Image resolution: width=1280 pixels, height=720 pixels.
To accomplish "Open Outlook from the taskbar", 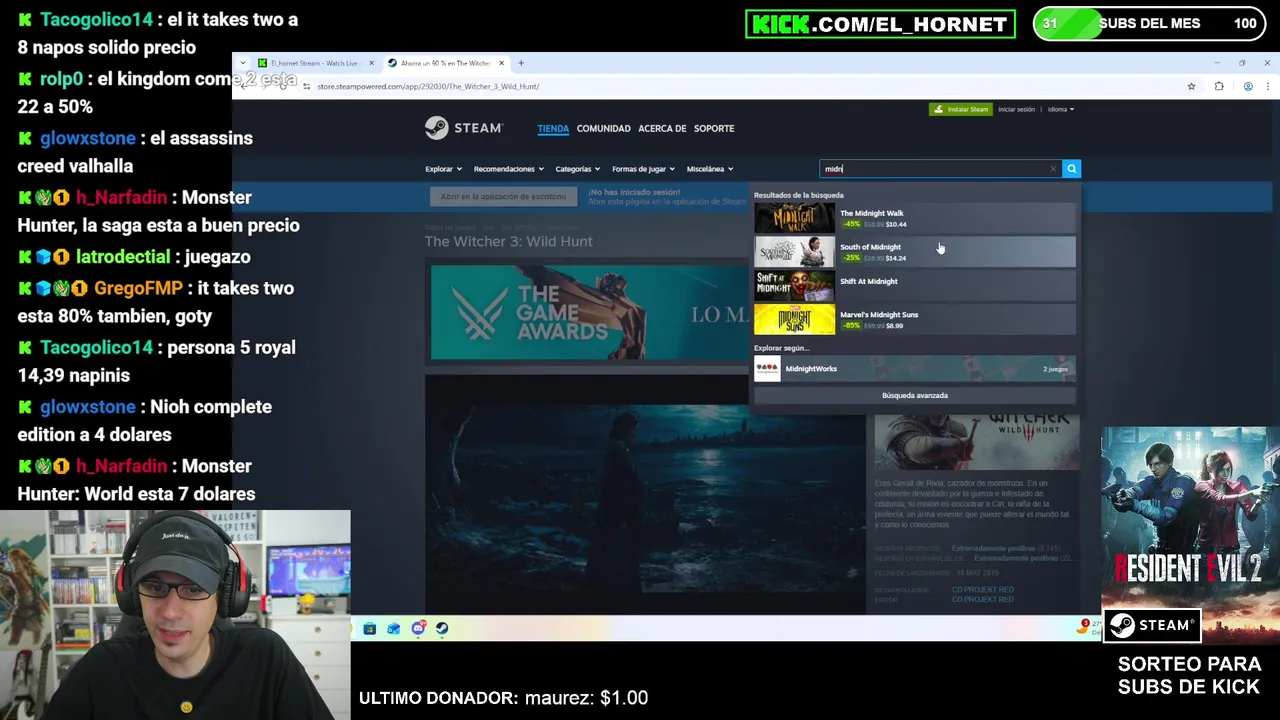I will point(393,629).
